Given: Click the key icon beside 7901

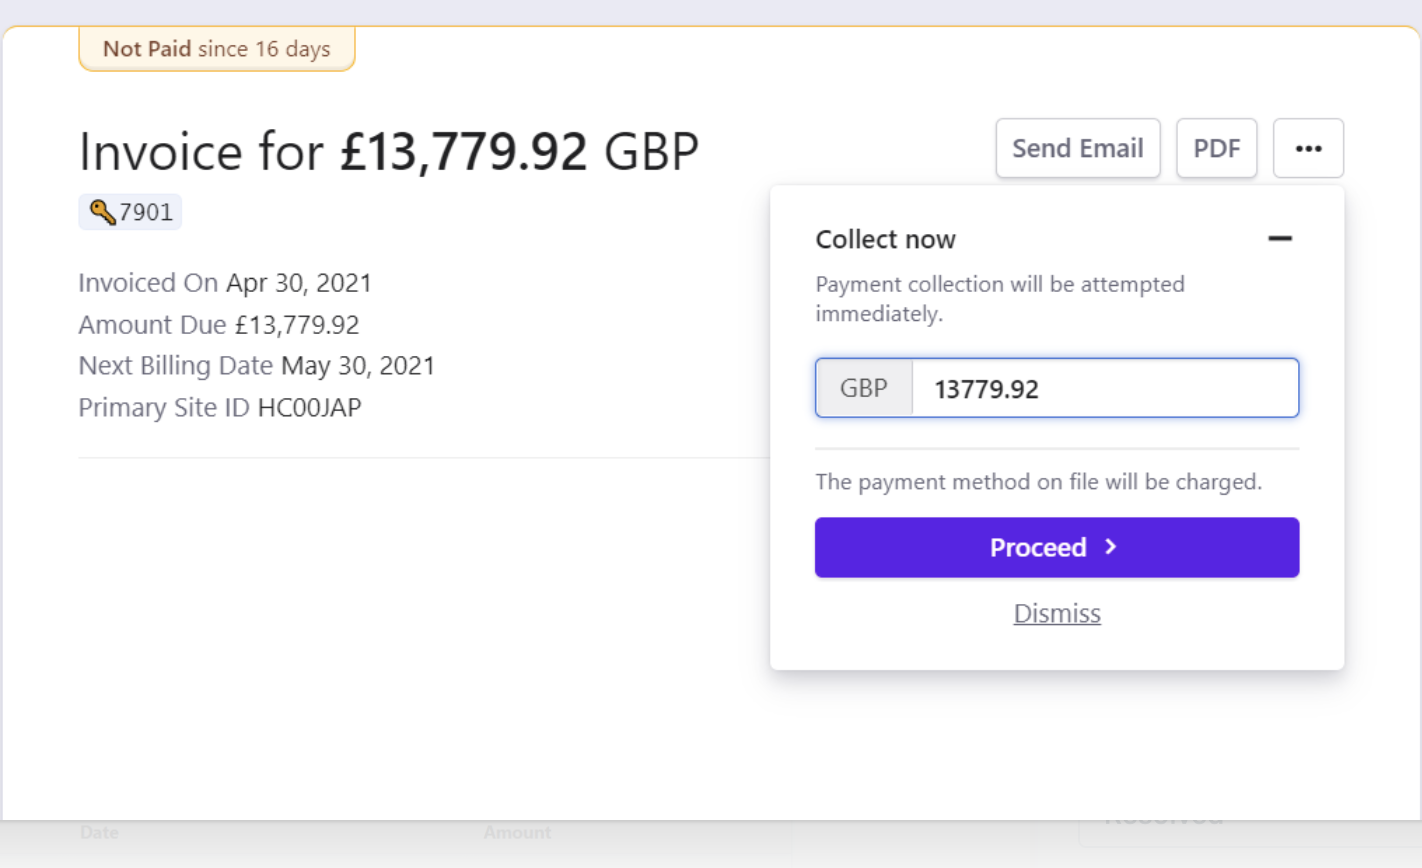Looking at the screenshot, I should 102,212.
